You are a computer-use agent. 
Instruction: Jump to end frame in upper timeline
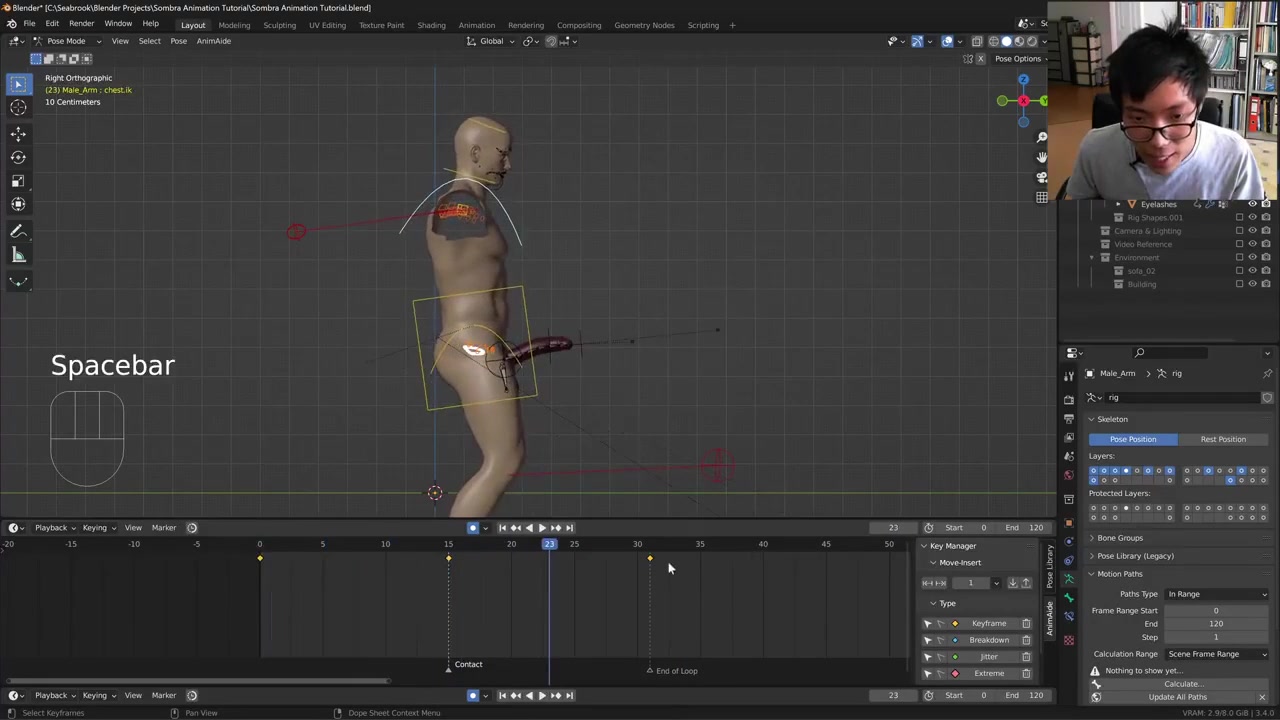pyautogui.click(x=569, y=528)
